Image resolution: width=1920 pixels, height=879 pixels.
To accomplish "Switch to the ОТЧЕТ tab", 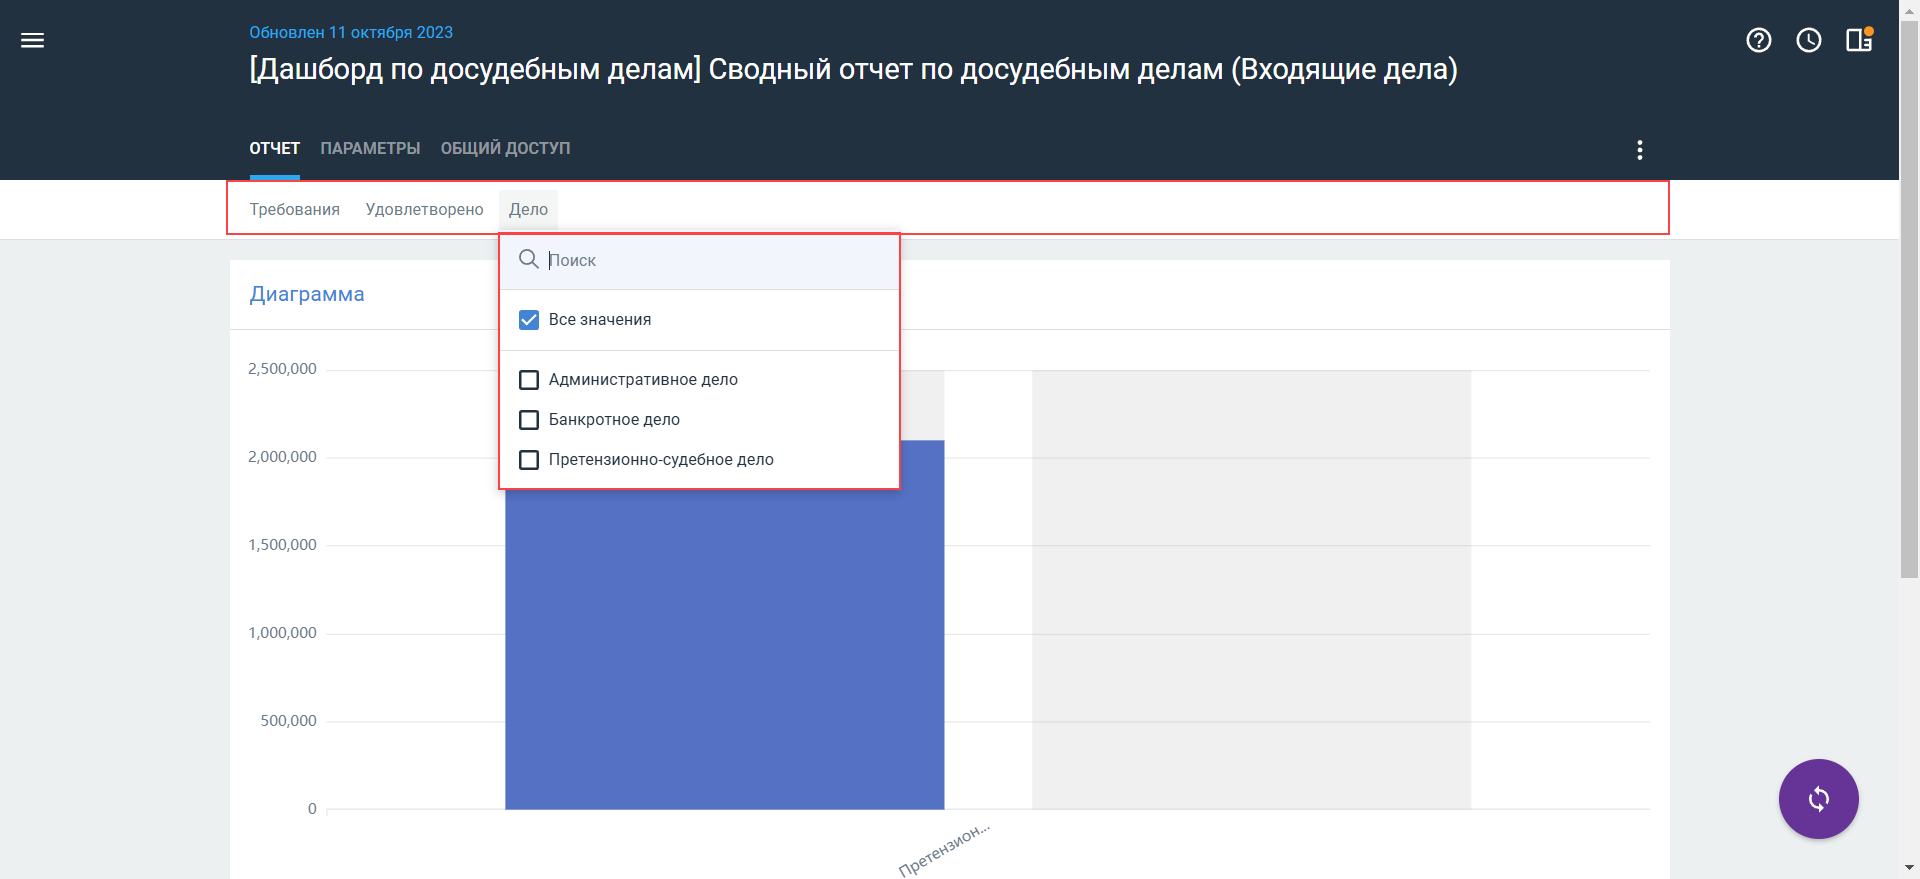I will [x=275, y=148].
